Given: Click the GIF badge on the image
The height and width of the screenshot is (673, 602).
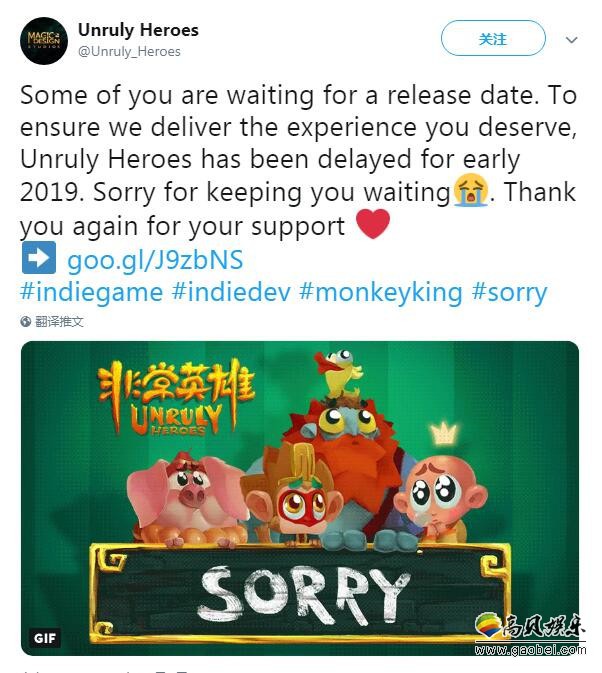Looking at the screenshot, I should tap(45, 638).
